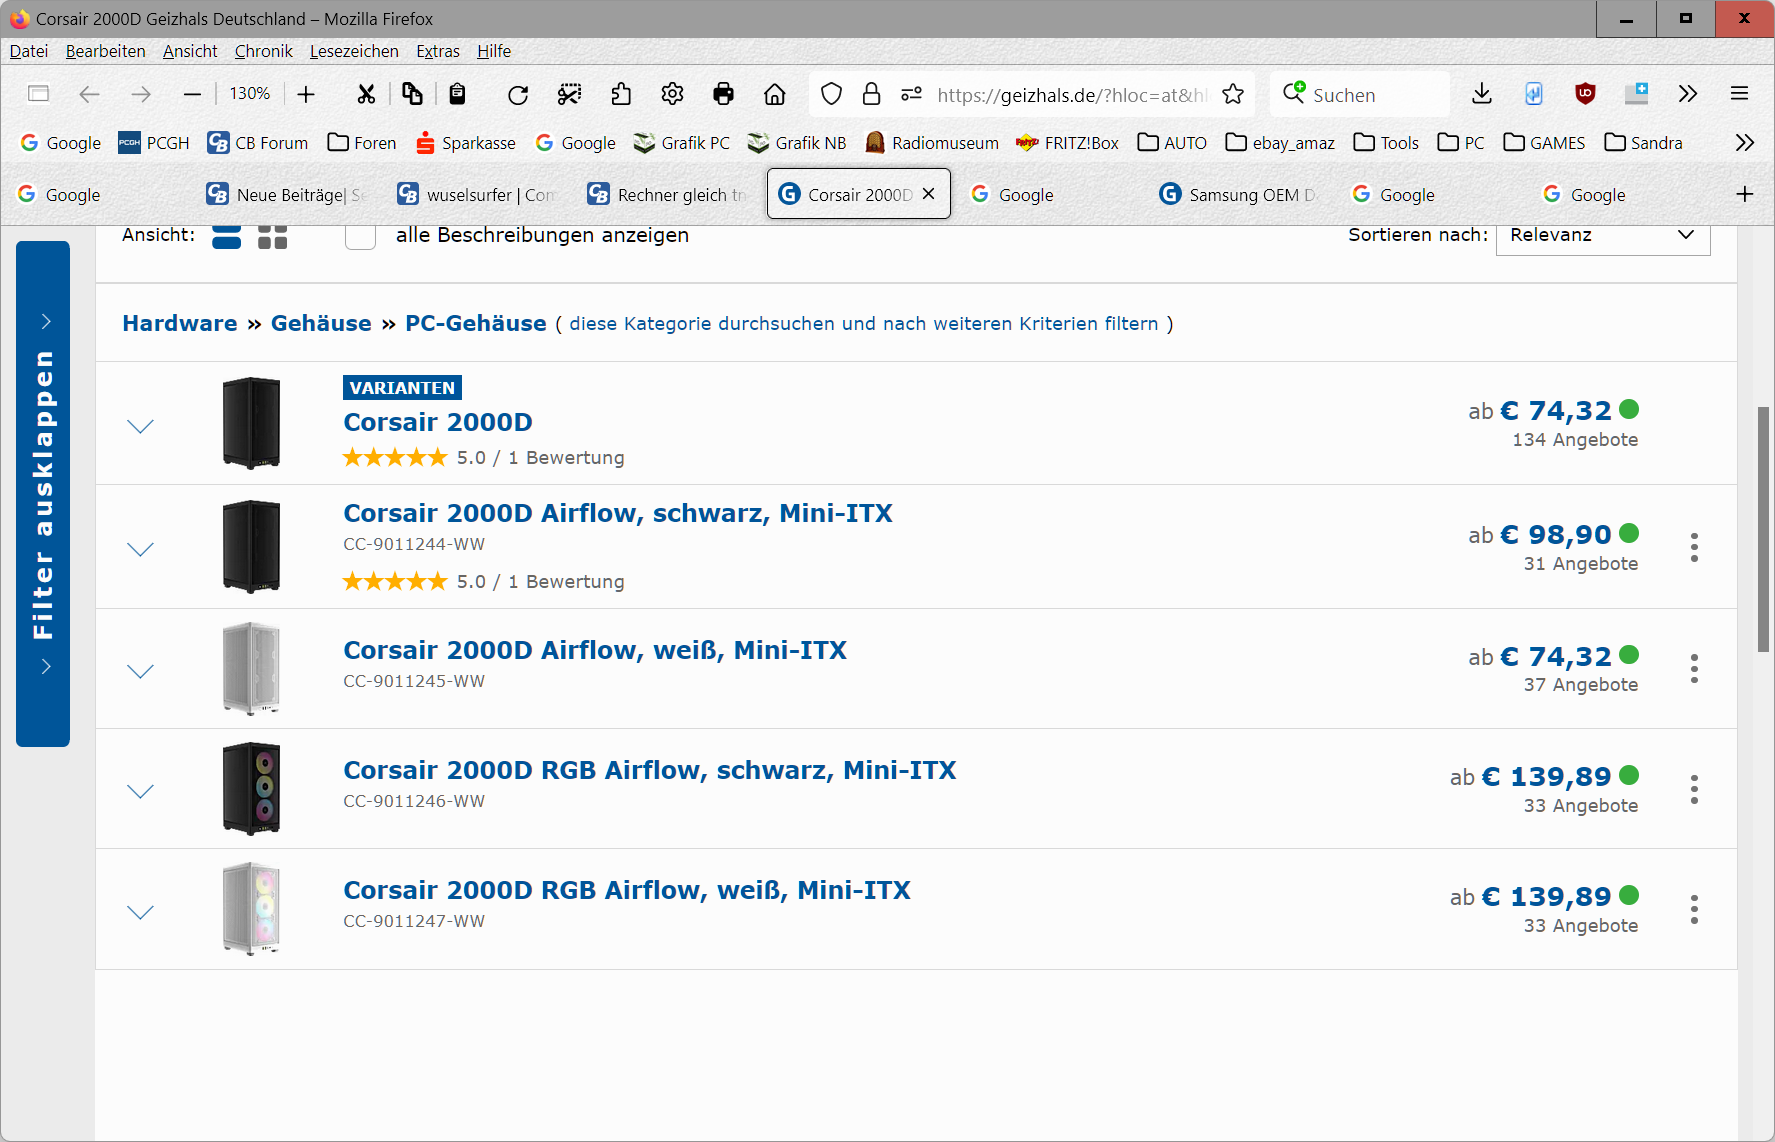Enable 'alle Beschreibungen anzeigen' checkbox
The height and width of the screenshot is (1142, 1775).
360,236
